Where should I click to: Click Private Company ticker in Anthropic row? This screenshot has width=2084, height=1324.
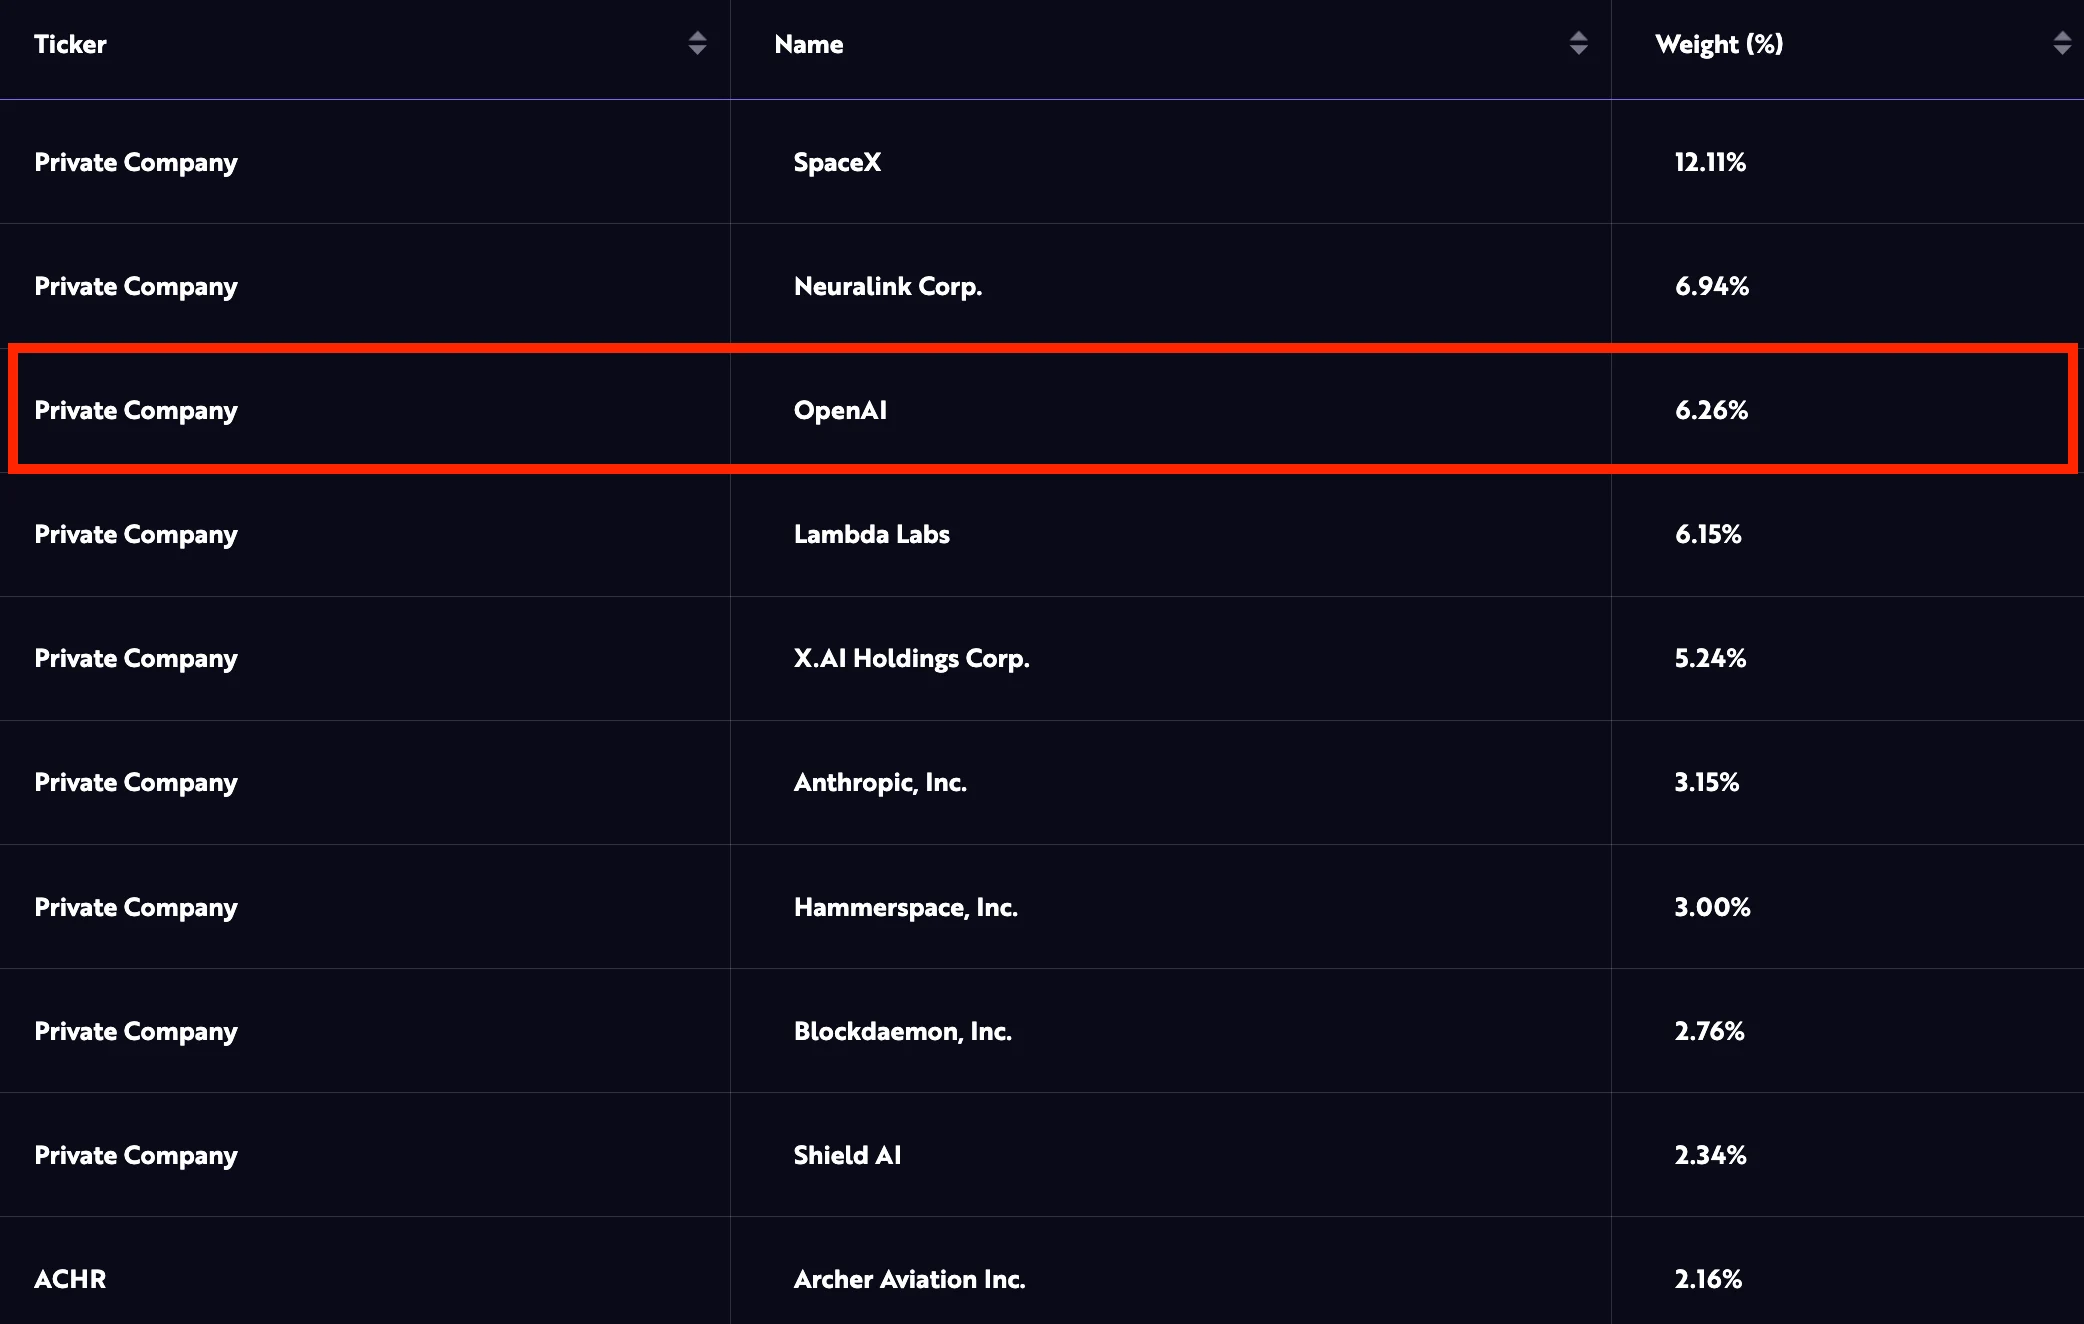136,783
